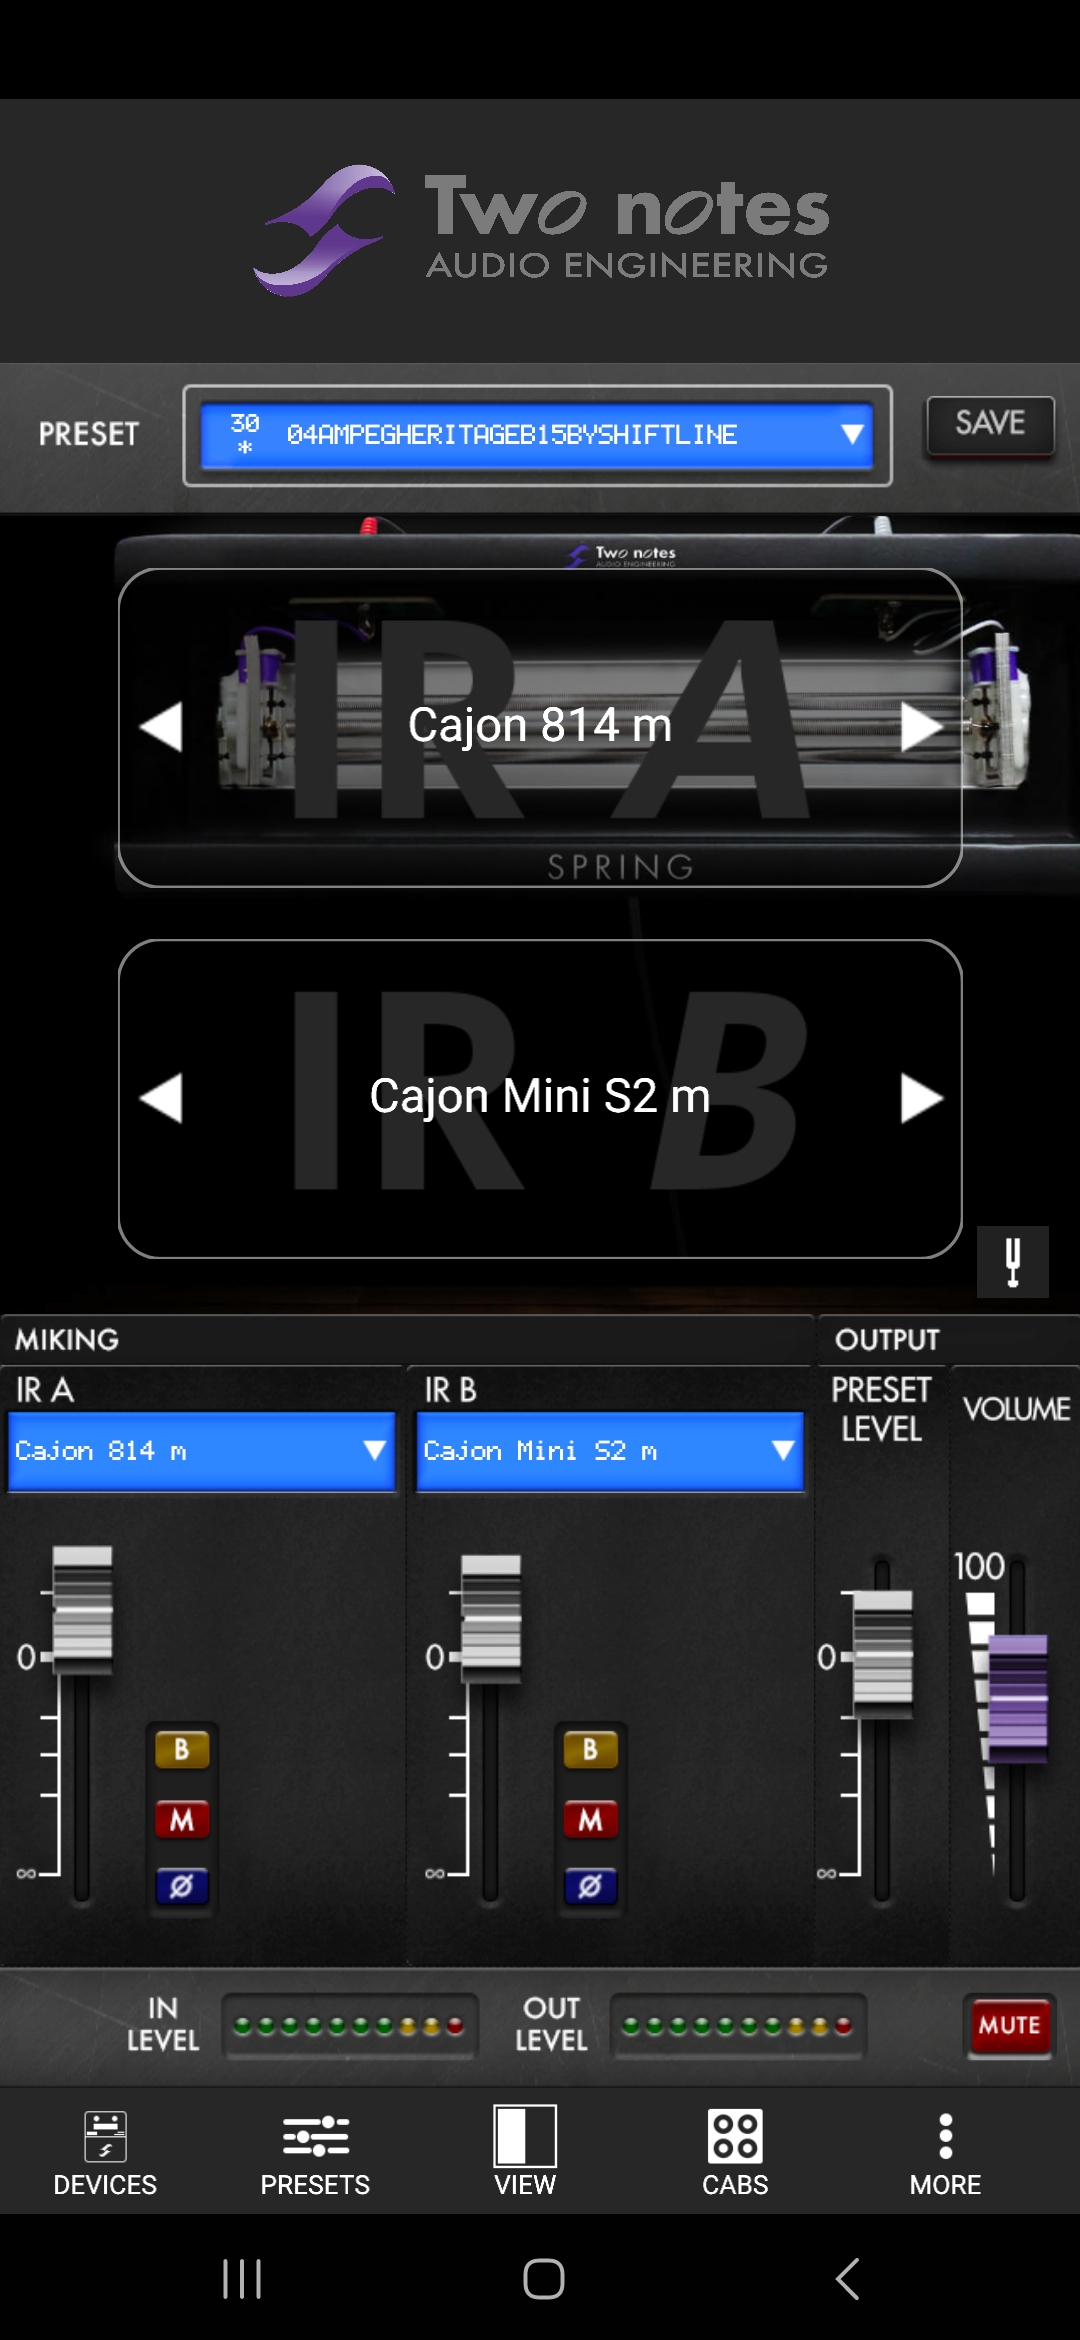Image resolution: width=1080 pixels, height=2340 pixels.
Task: Tap the volume value 100
Action: 979,1566
